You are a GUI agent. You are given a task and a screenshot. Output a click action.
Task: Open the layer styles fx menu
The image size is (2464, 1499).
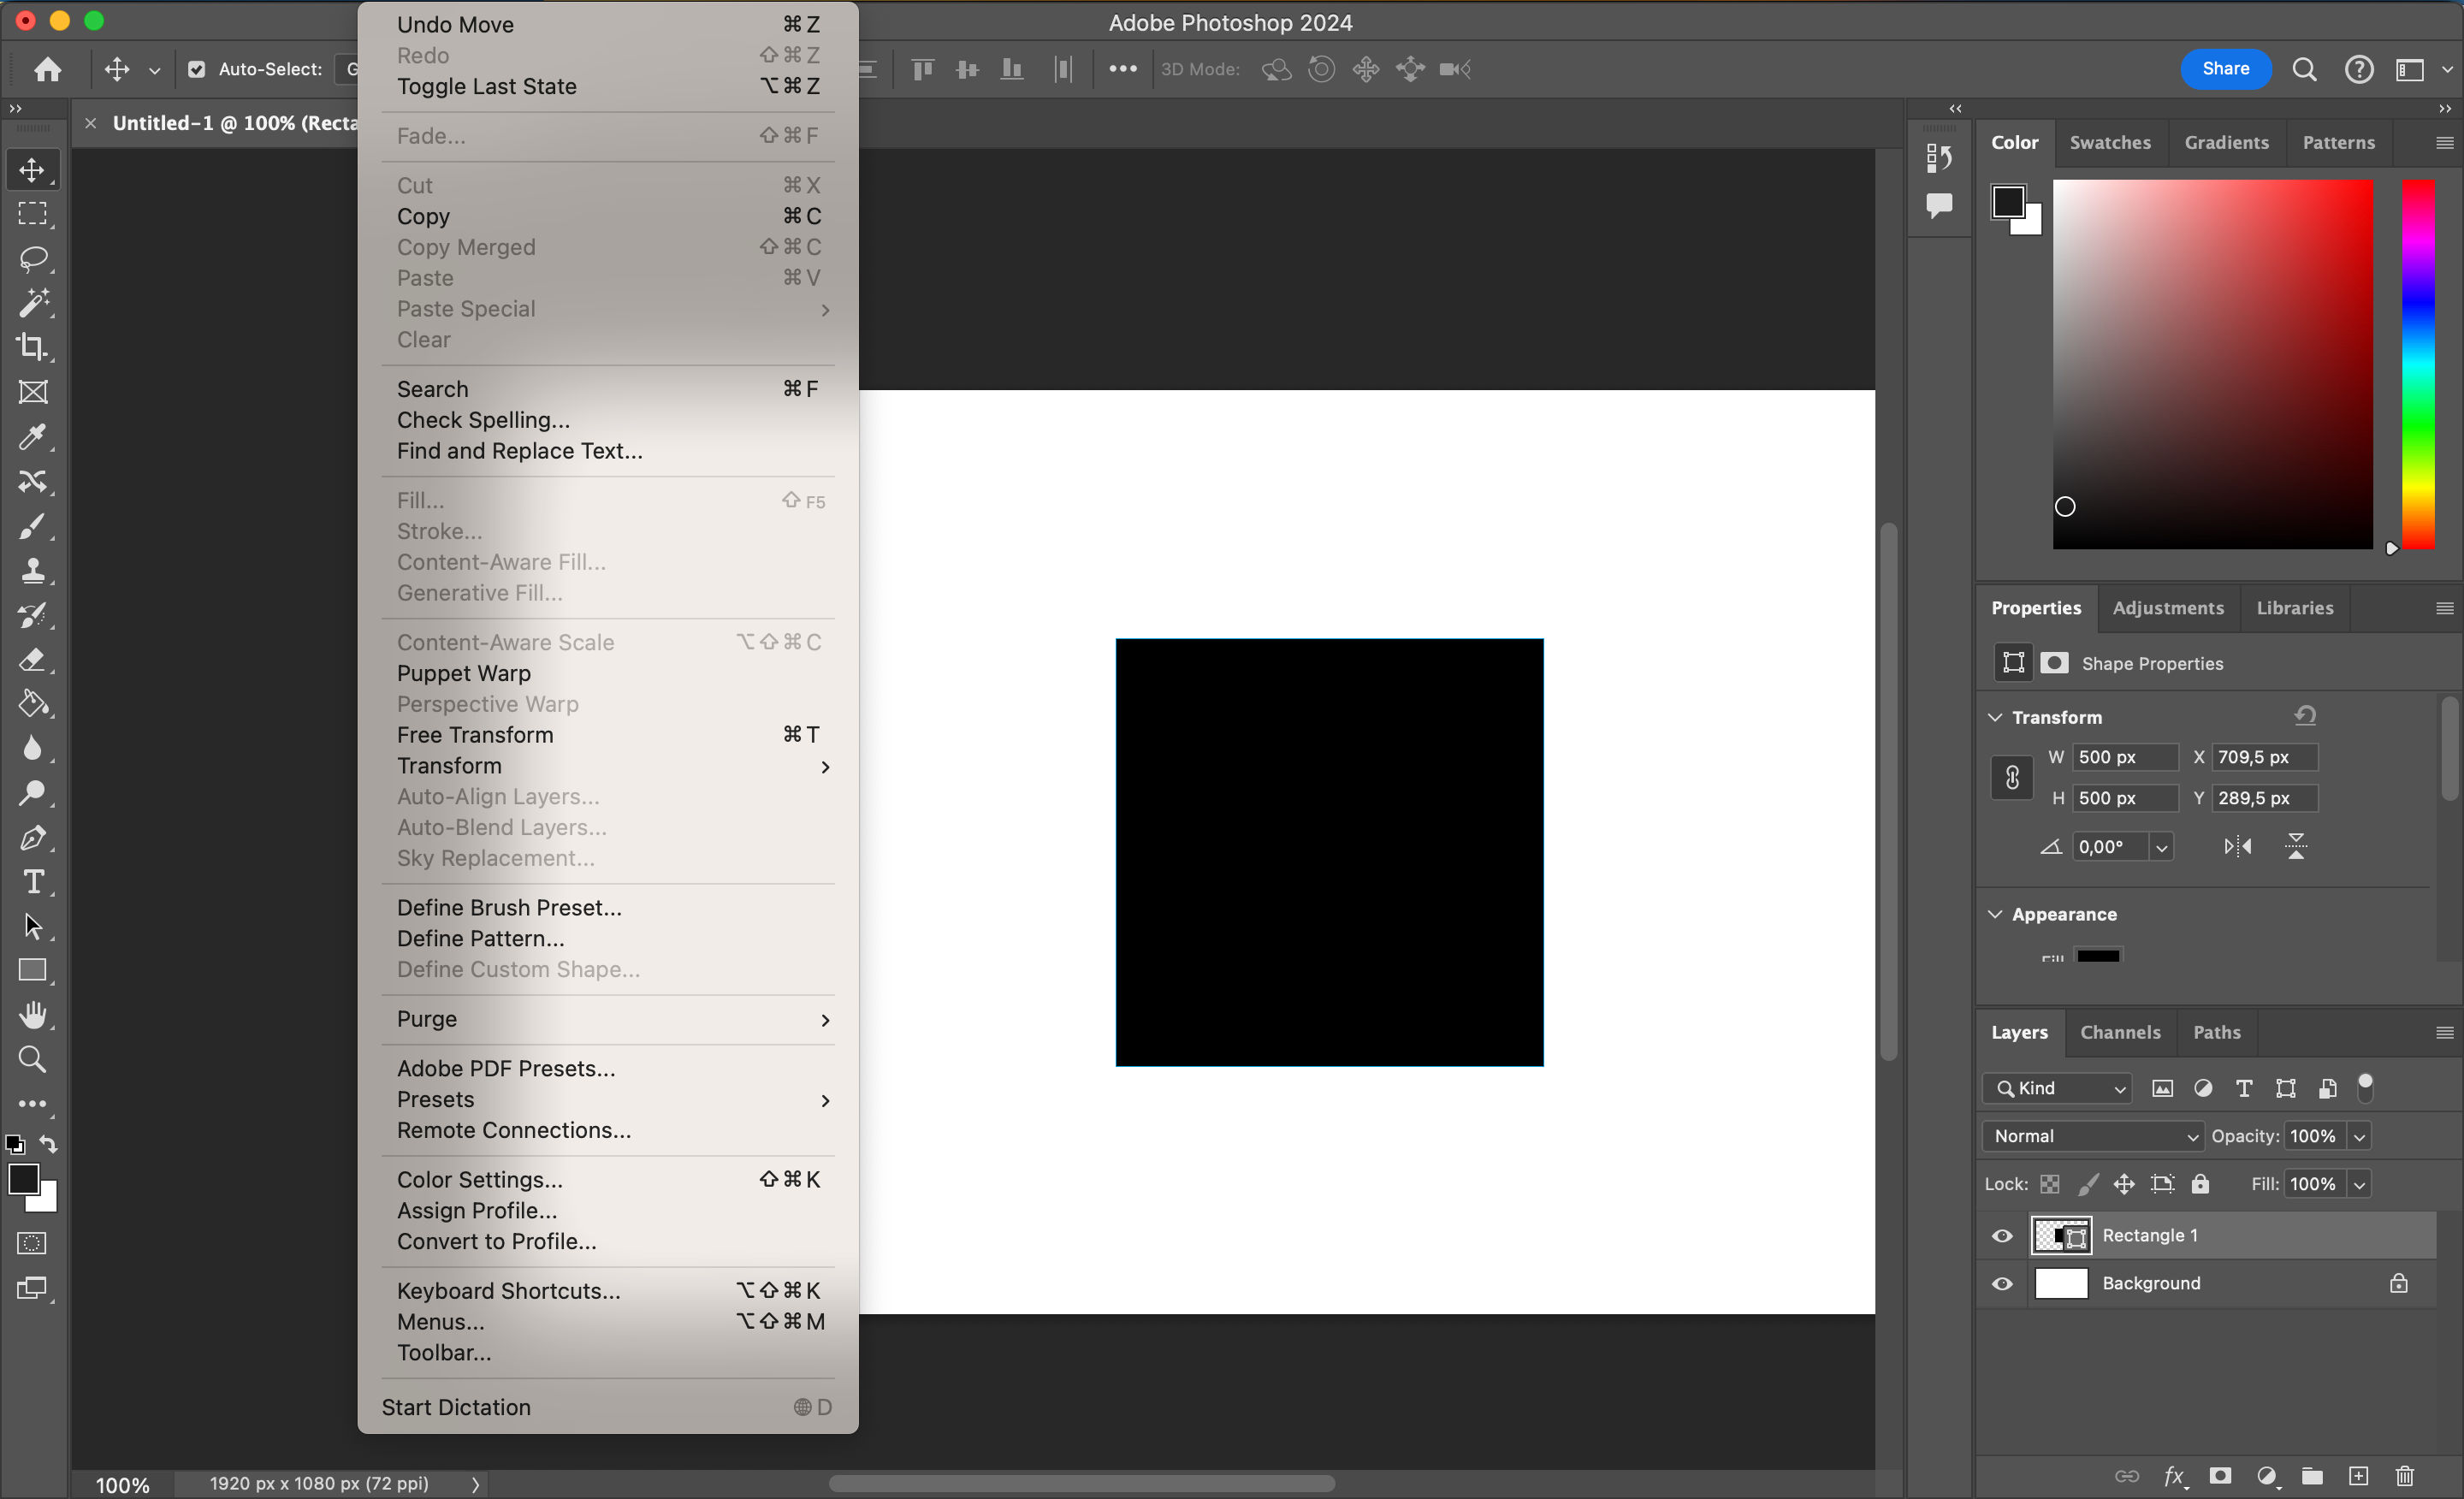pyautogui.click(x=2176, y=1477)
